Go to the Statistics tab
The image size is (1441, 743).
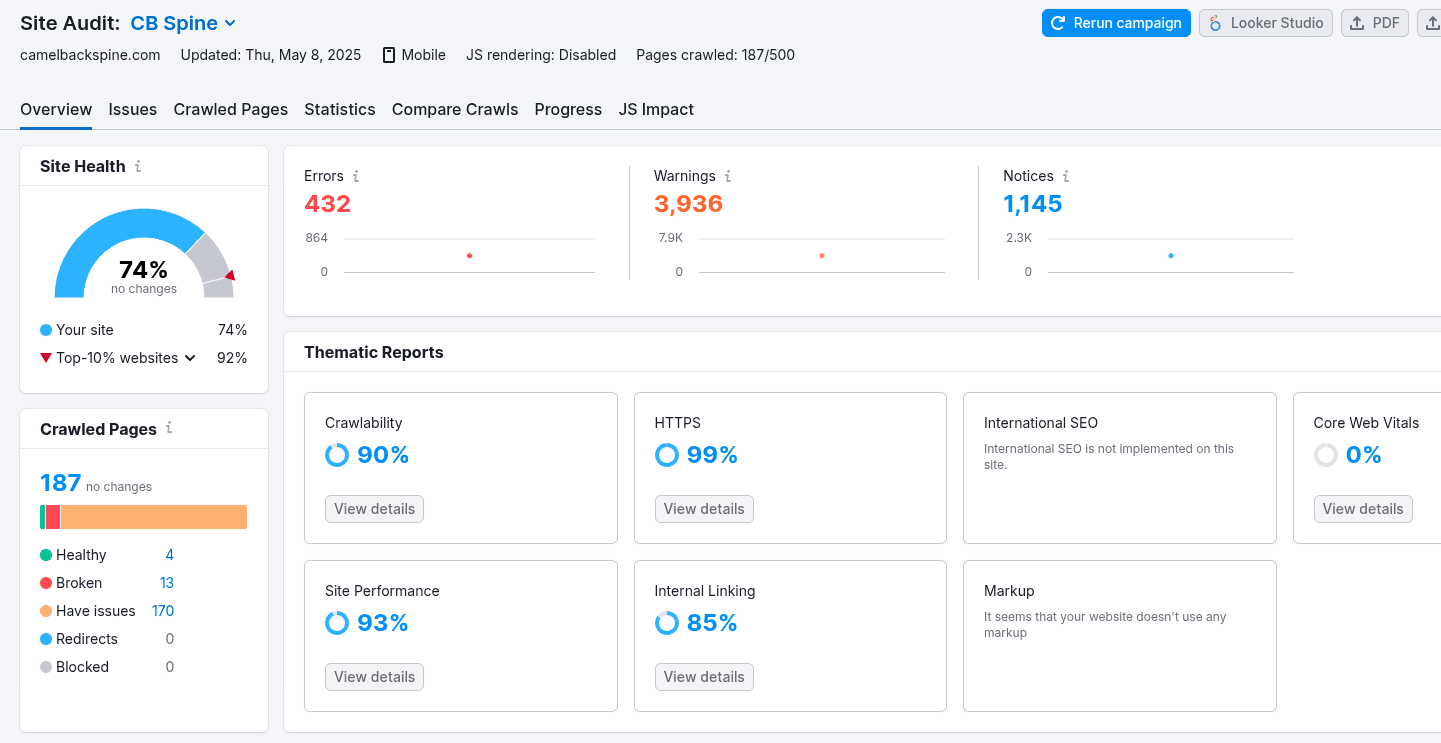(340, 109)
